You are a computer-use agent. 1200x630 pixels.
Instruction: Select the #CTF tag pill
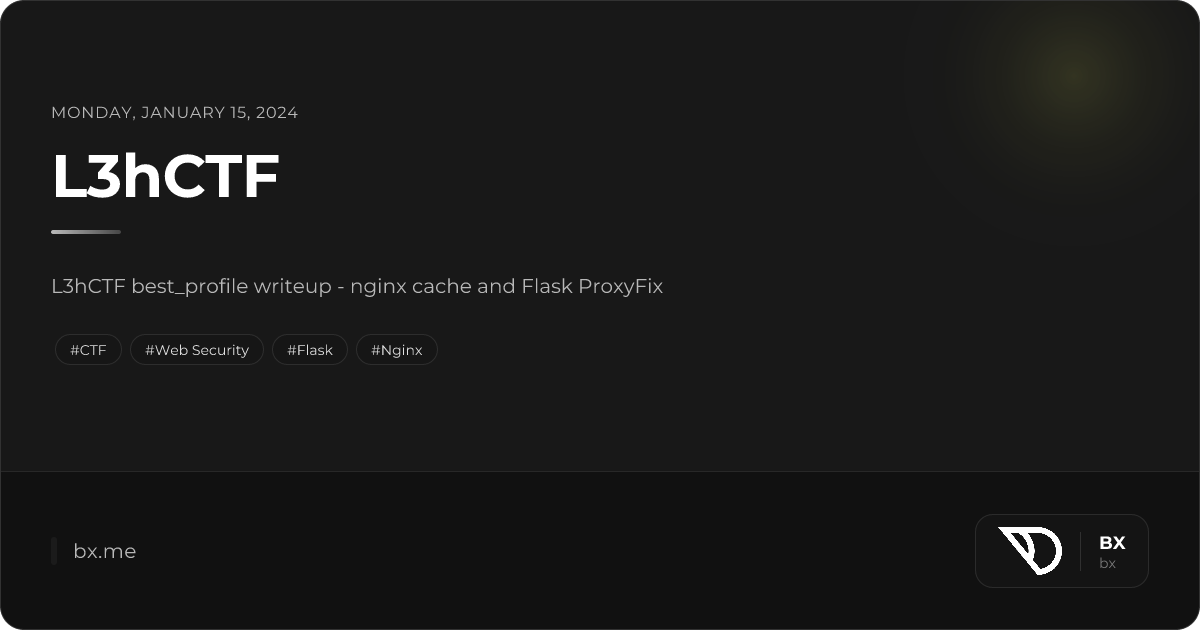click(x=88, y=350)
